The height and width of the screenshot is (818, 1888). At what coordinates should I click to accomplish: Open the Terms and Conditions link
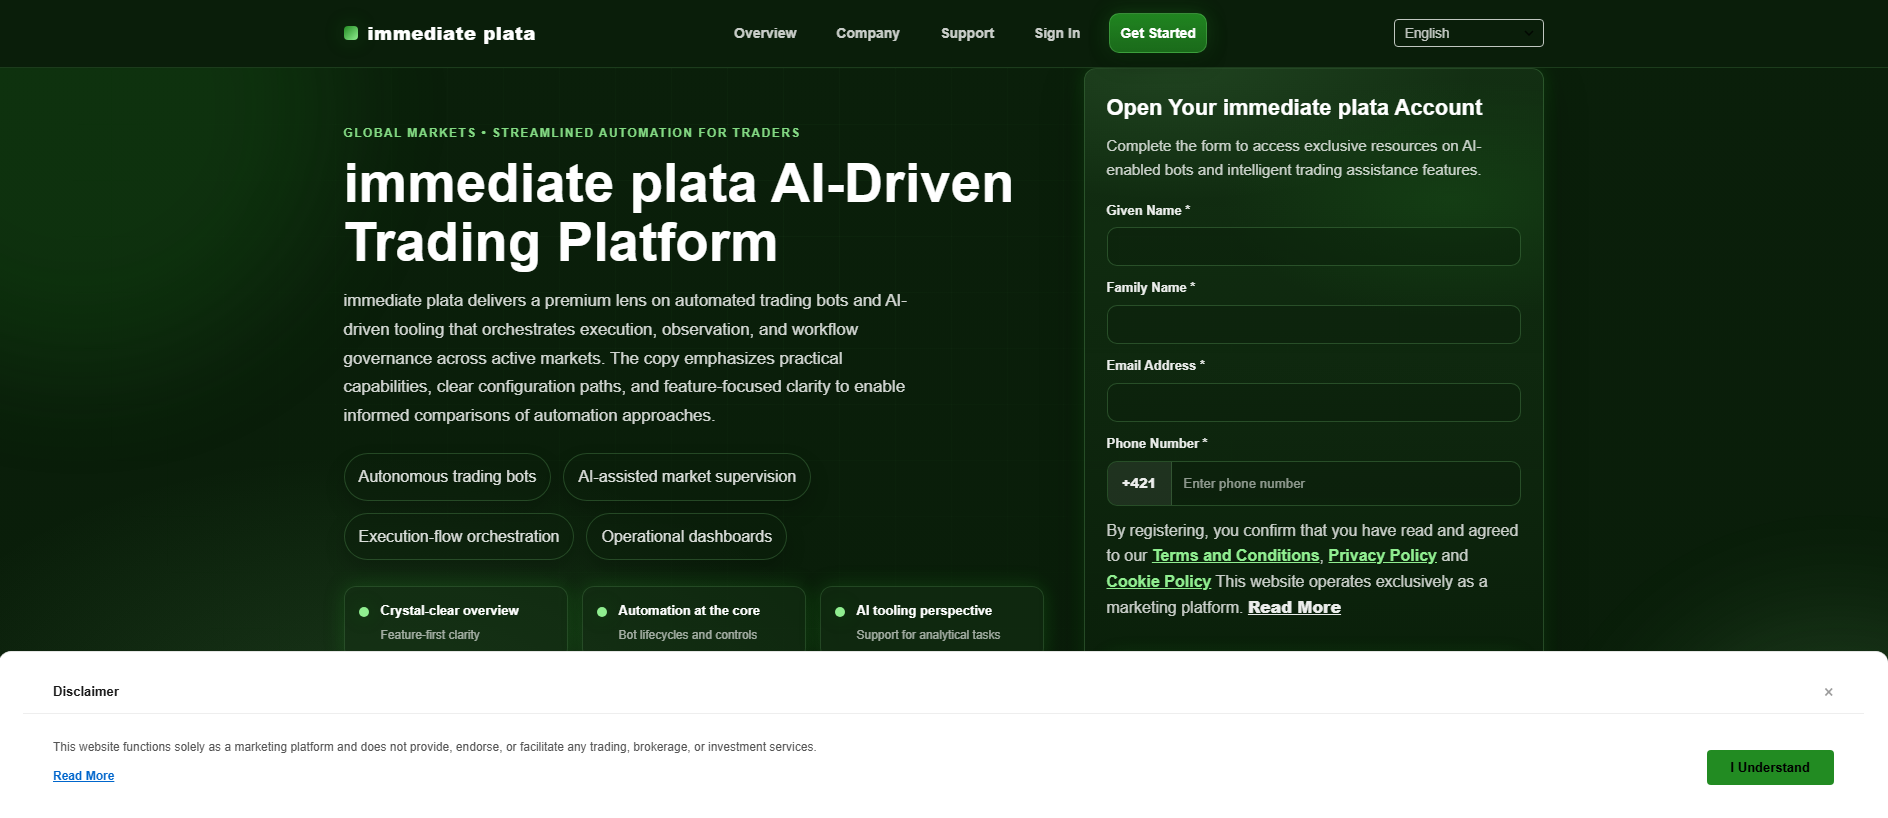[x=1236, y=555]
